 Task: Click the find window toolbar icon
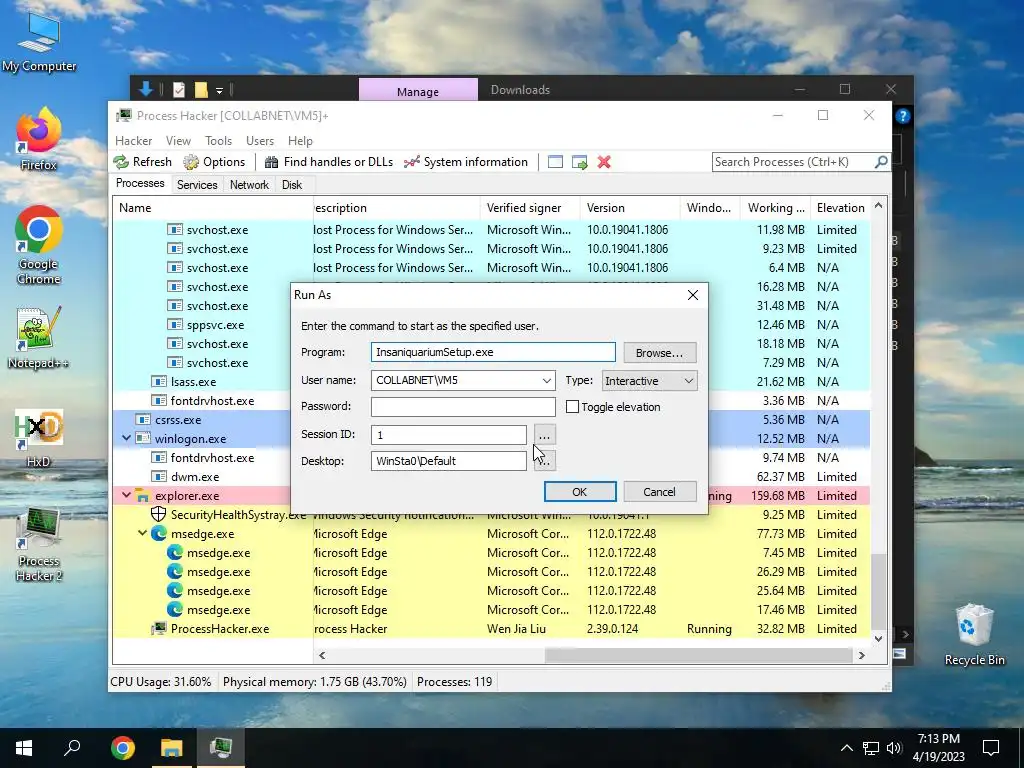tap(555, 162)
